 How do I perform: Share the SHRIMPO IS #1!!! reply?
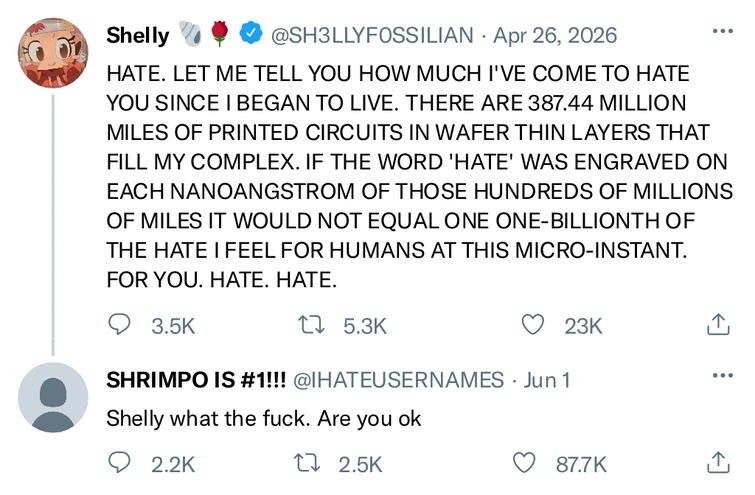pyautogui.click(x=716, y=463)
